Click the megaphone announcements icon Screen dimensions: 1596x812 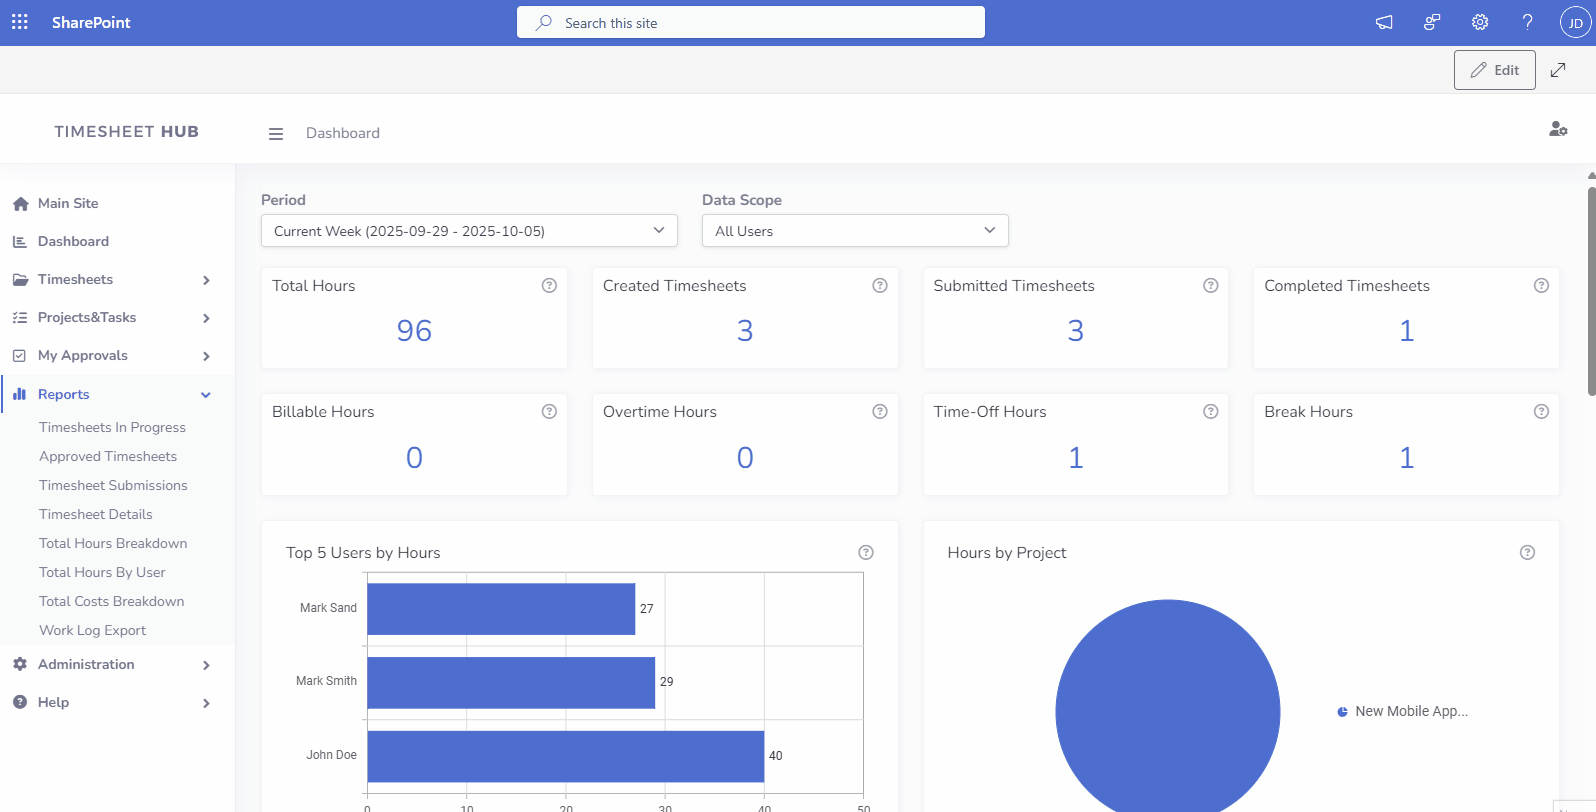click(x=1384, y=22)
